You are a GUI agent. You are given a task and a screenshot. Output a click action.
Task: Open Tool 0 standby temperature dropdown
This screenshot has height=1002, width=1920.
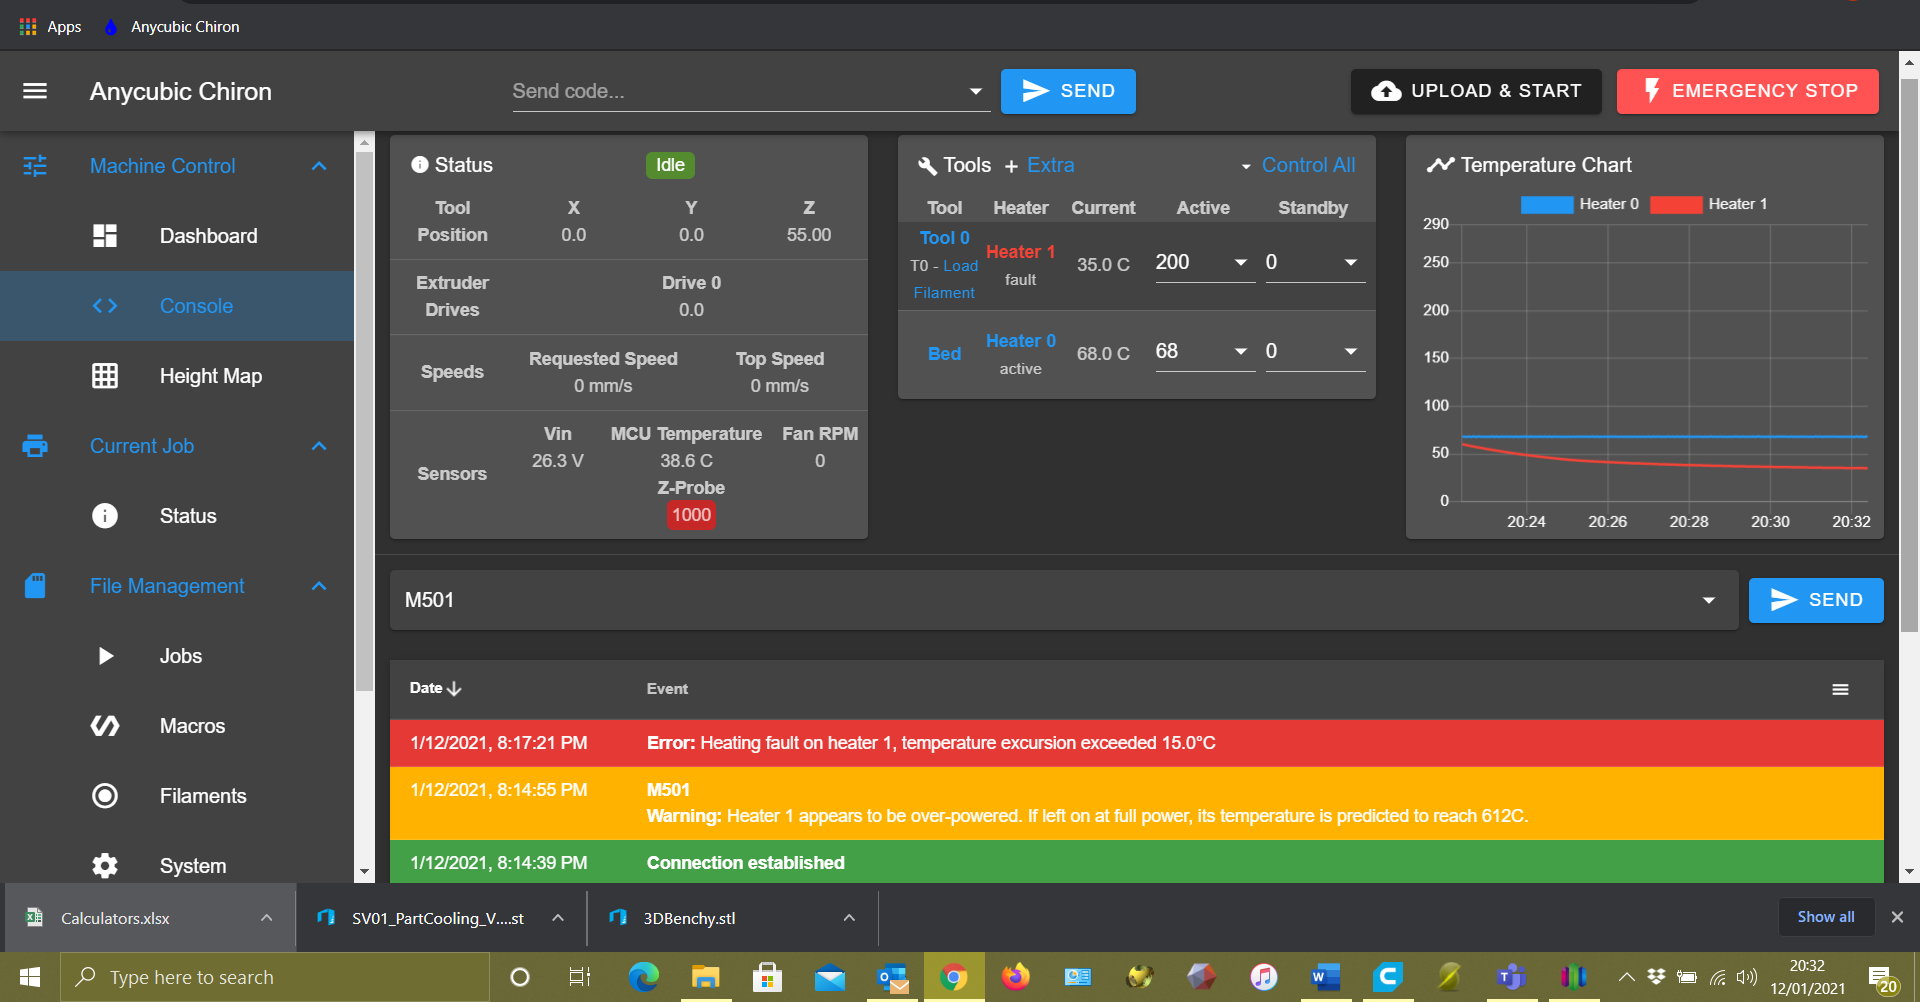(x=1351, y=262)
